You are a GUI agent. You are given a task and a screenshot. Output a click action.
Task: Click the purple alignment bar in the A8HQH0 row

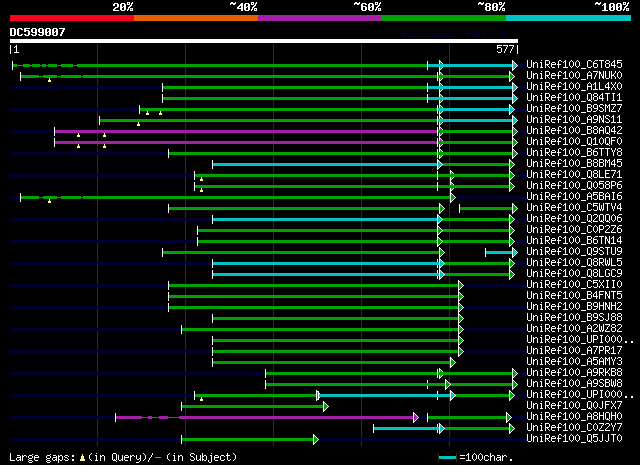tap(267, 418)
